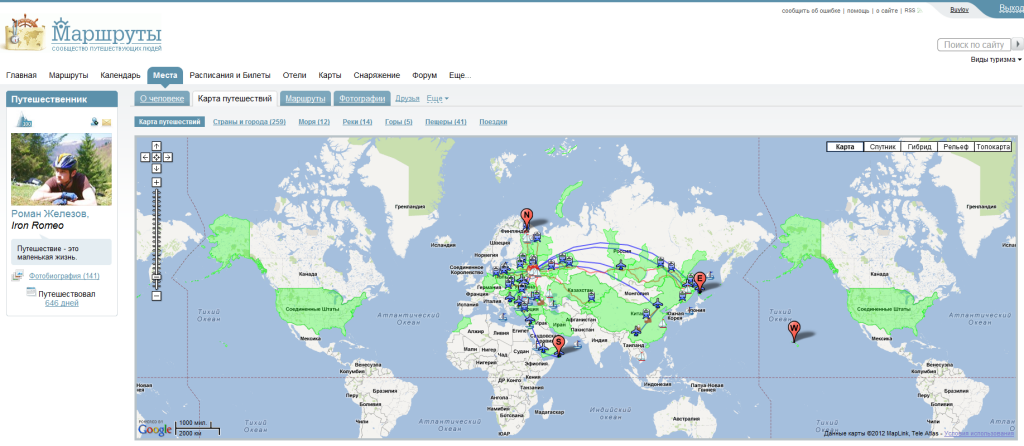Pan the map right with arrow button
1024x446 pixels.
point(168,157)
